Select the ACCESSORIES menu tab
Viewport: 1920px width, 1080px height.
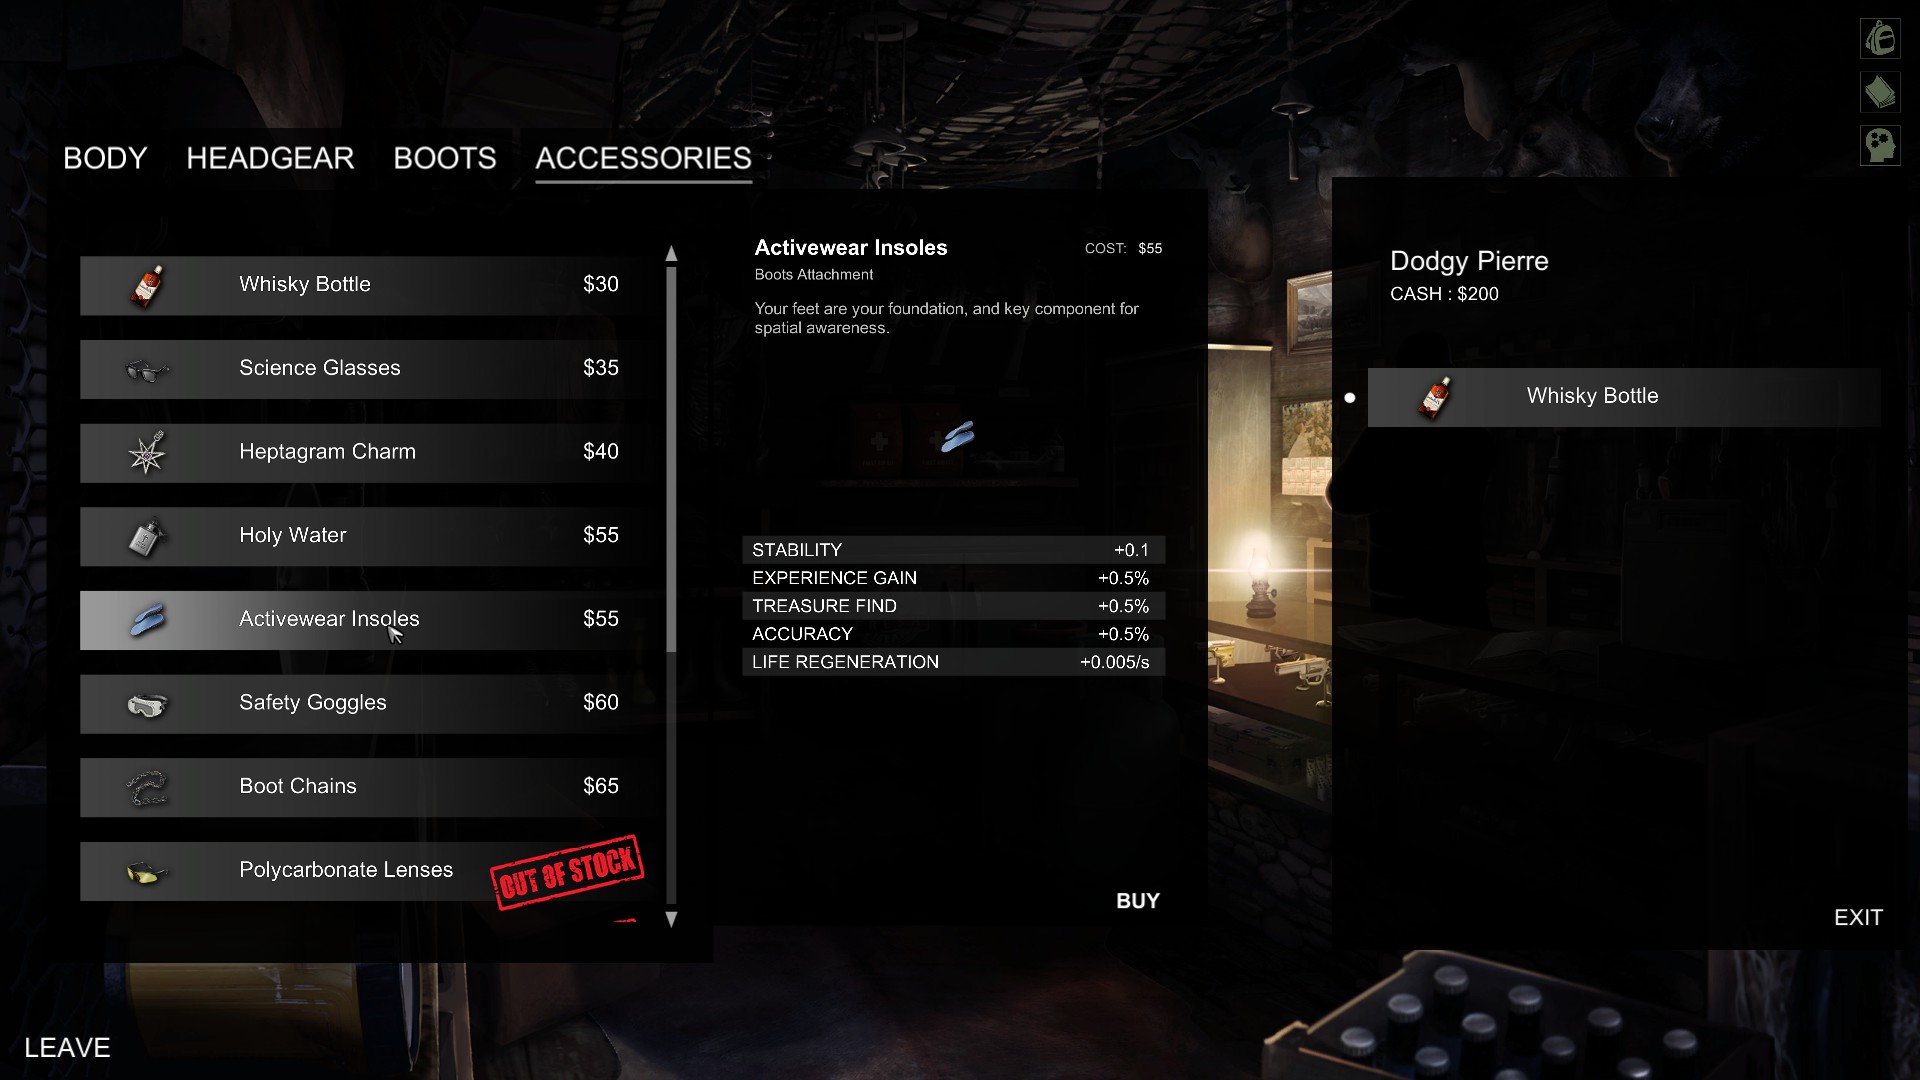(x=642, y=157)
